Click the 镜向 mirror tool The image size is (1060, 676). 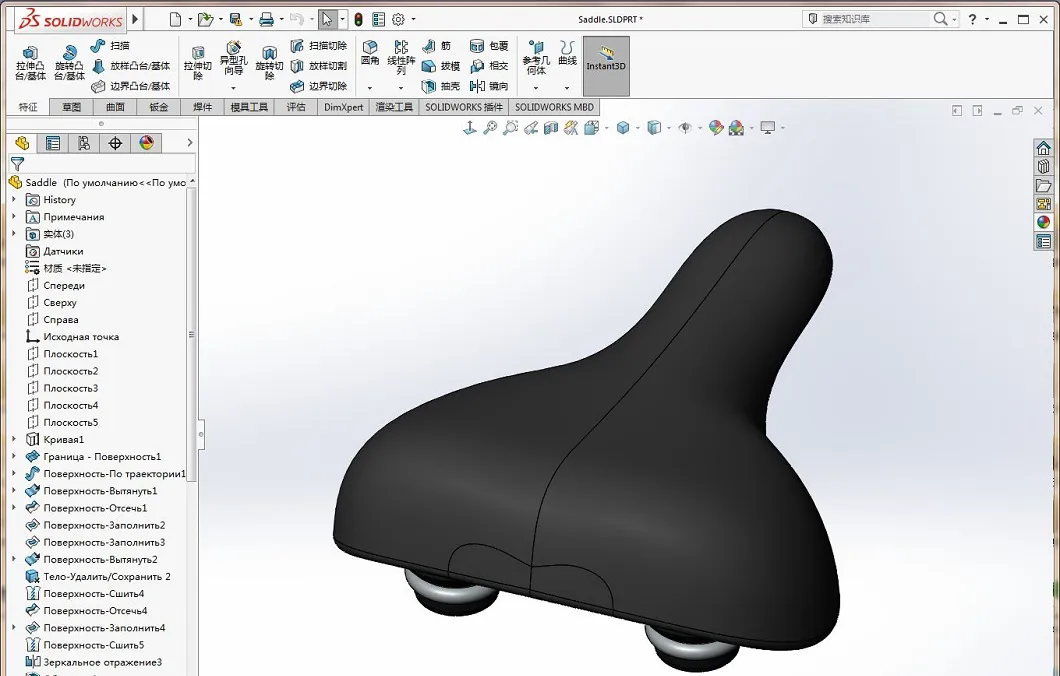[x=489, y=86]
